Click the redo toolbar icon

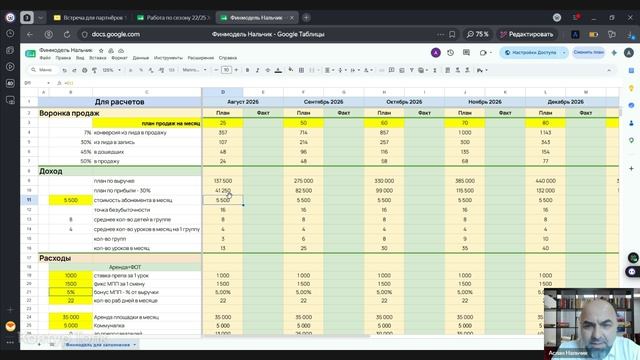74,70
